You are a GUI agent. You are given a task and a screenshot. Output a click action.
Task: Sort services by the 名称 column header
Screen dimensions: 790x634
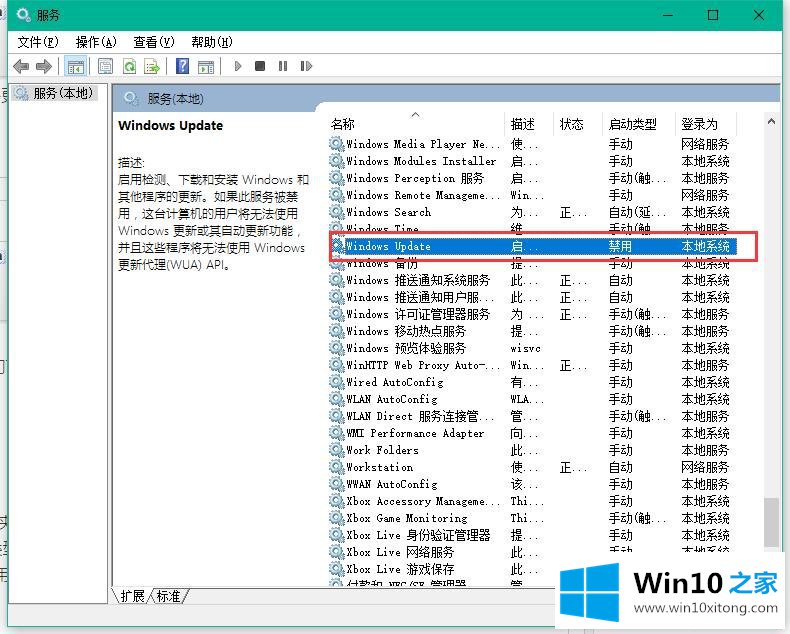[343, 124]
